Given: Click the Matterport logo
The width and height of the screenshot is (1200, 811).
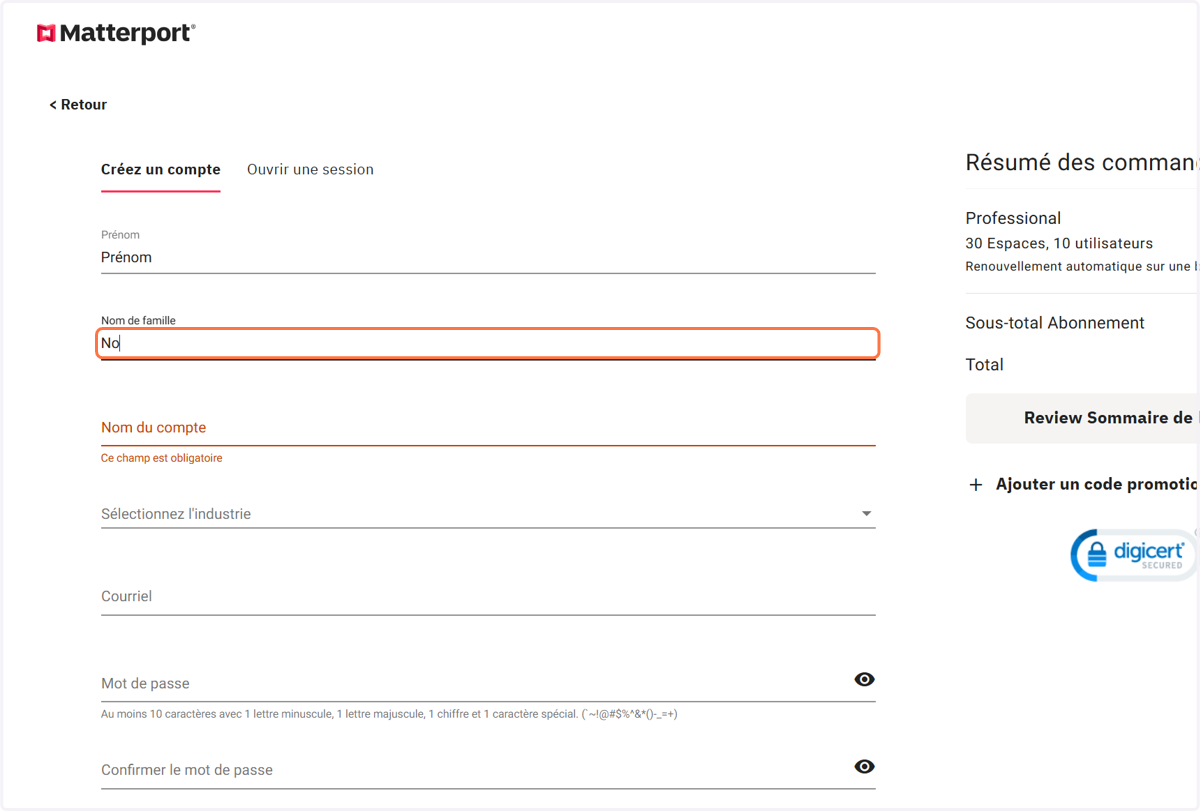Looking at the screenshot, I should (x=116, y=33).
